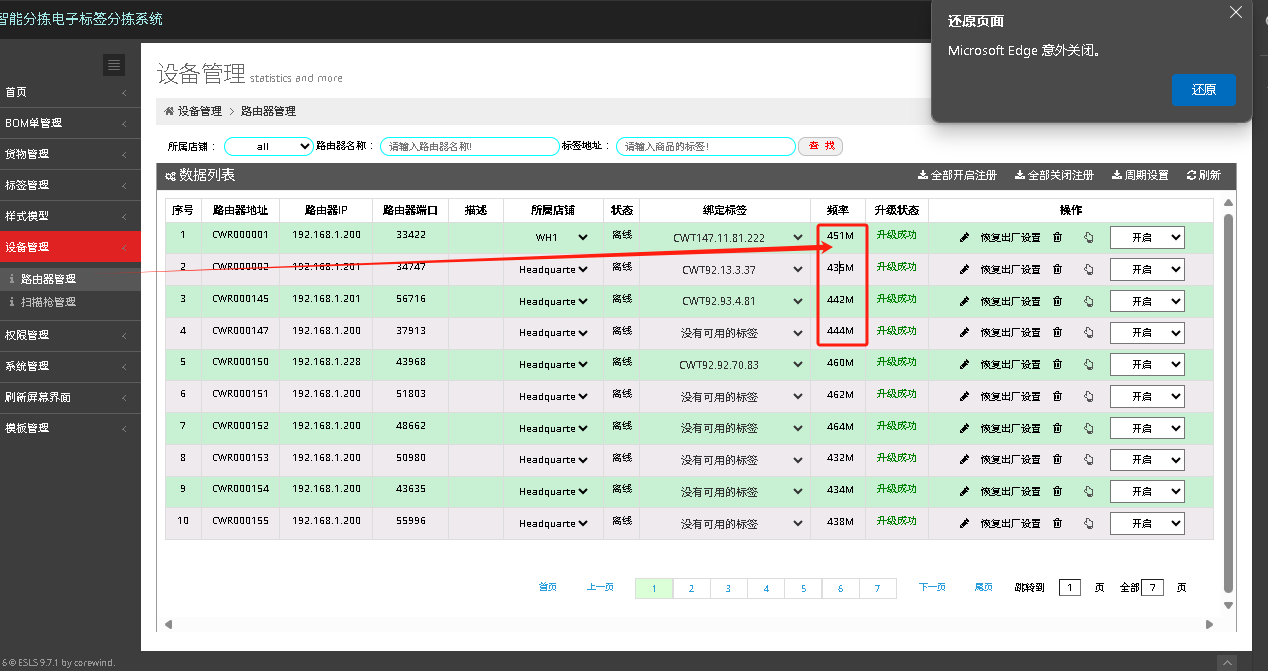Viewport: 1268px width, 671px height.
Task: Click trash delete icon in row 3
Action: [x=1057, y=301]
